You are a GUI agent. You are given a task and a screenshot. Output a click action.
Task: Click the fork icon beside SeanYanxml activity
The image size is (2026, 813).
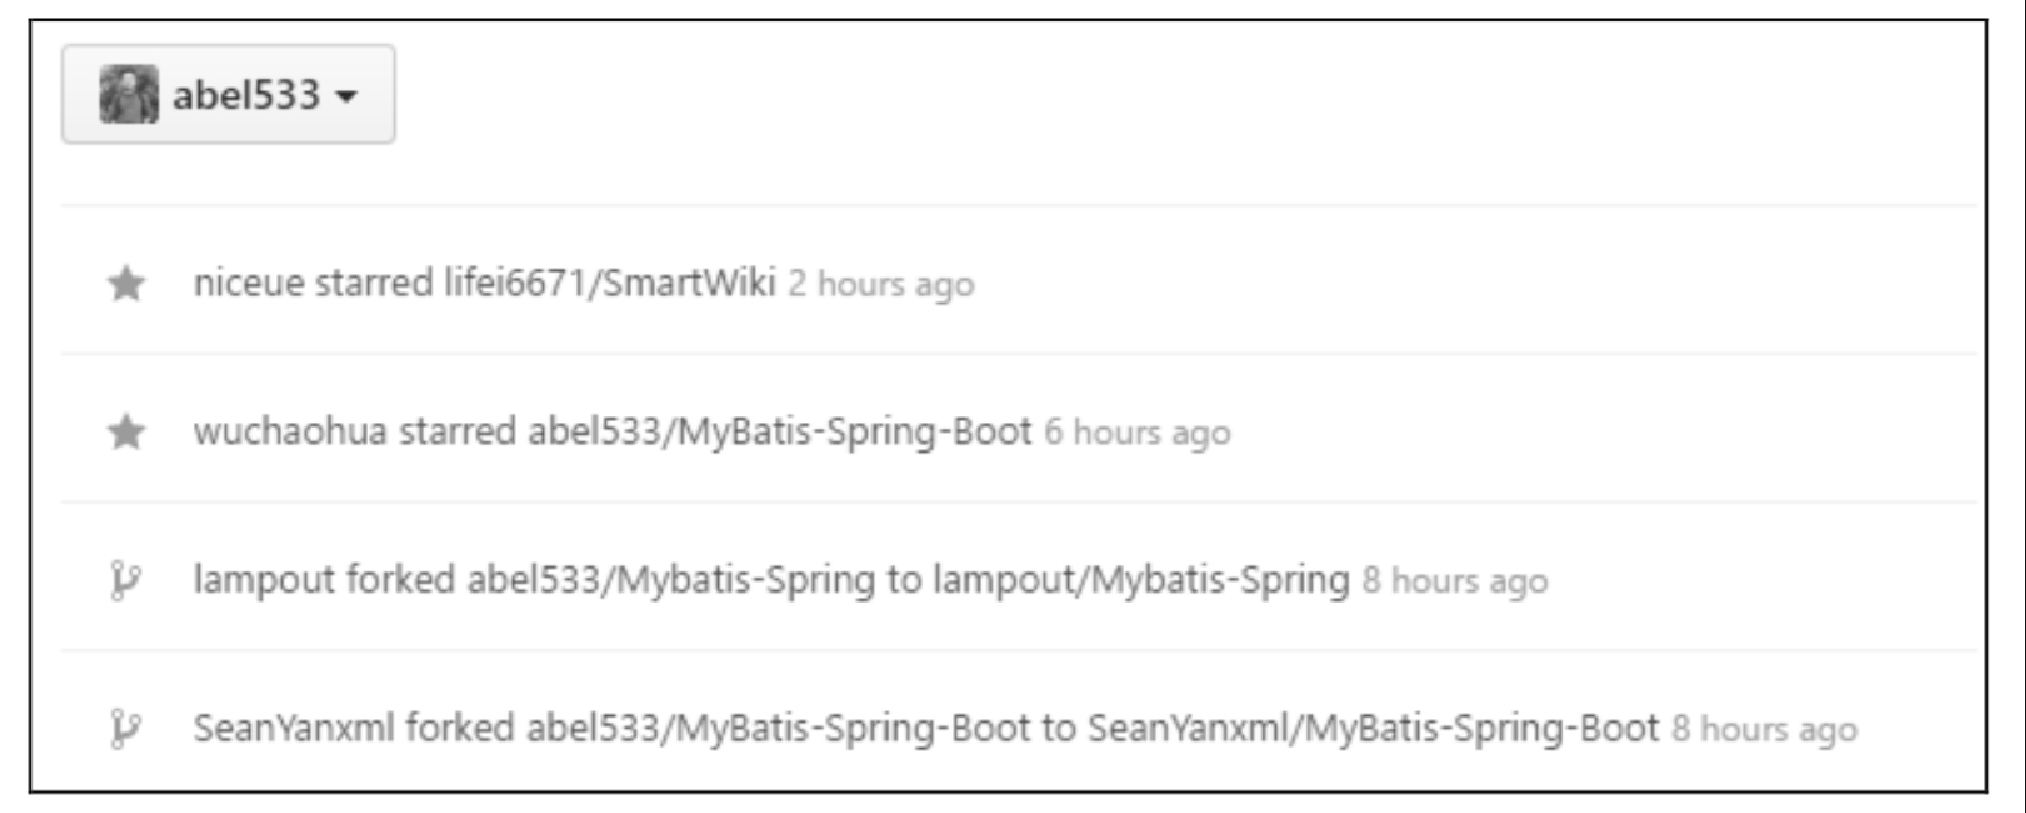pyautogui.click(x=125, y=728)
